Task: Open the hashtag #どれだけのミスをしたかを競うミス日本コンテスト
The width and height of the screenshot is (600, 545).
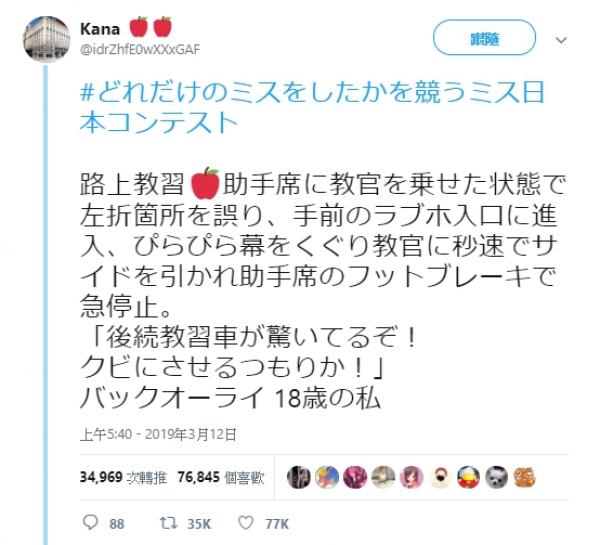Action: [x=312, y=108]
